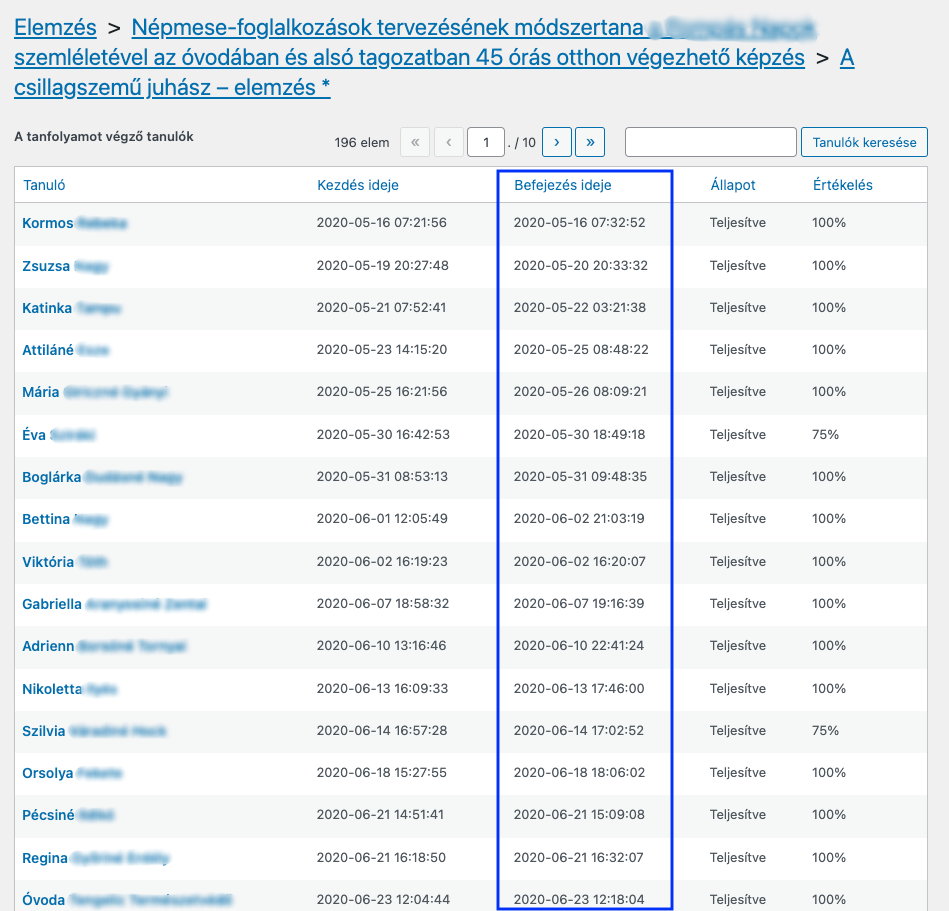Viewport: 949px width, 911px height.
Task: Open student Éva profile link
Action: coord(59,435)
